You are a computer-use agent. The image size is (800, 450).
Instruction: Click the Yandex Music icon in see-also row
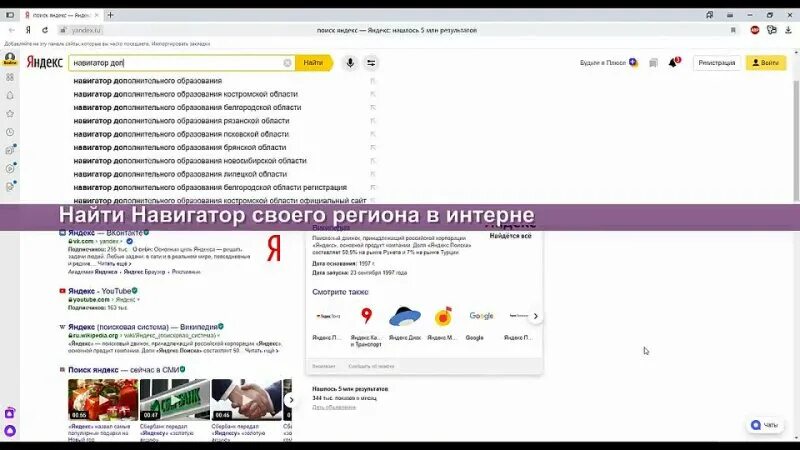[443, 316]
